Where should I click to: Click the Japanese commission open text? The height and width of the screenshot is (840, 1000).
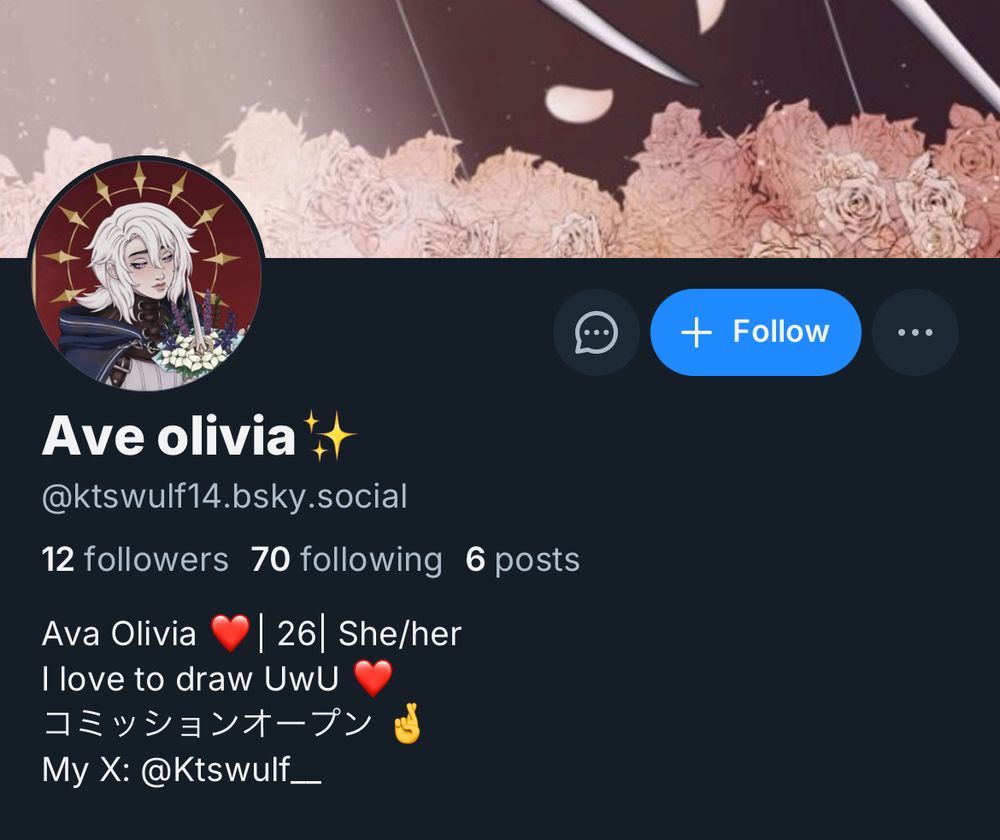[x=207, y=724]
